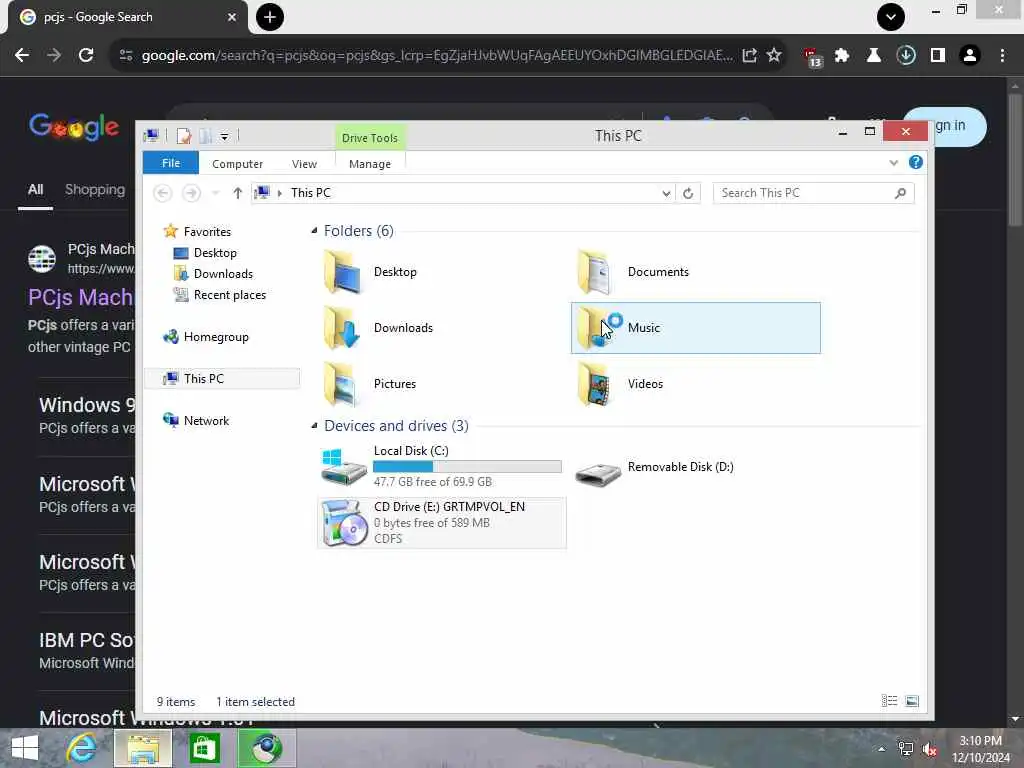
Task: Bookmark page with Chrome star icon
Action: coord(774,55)
